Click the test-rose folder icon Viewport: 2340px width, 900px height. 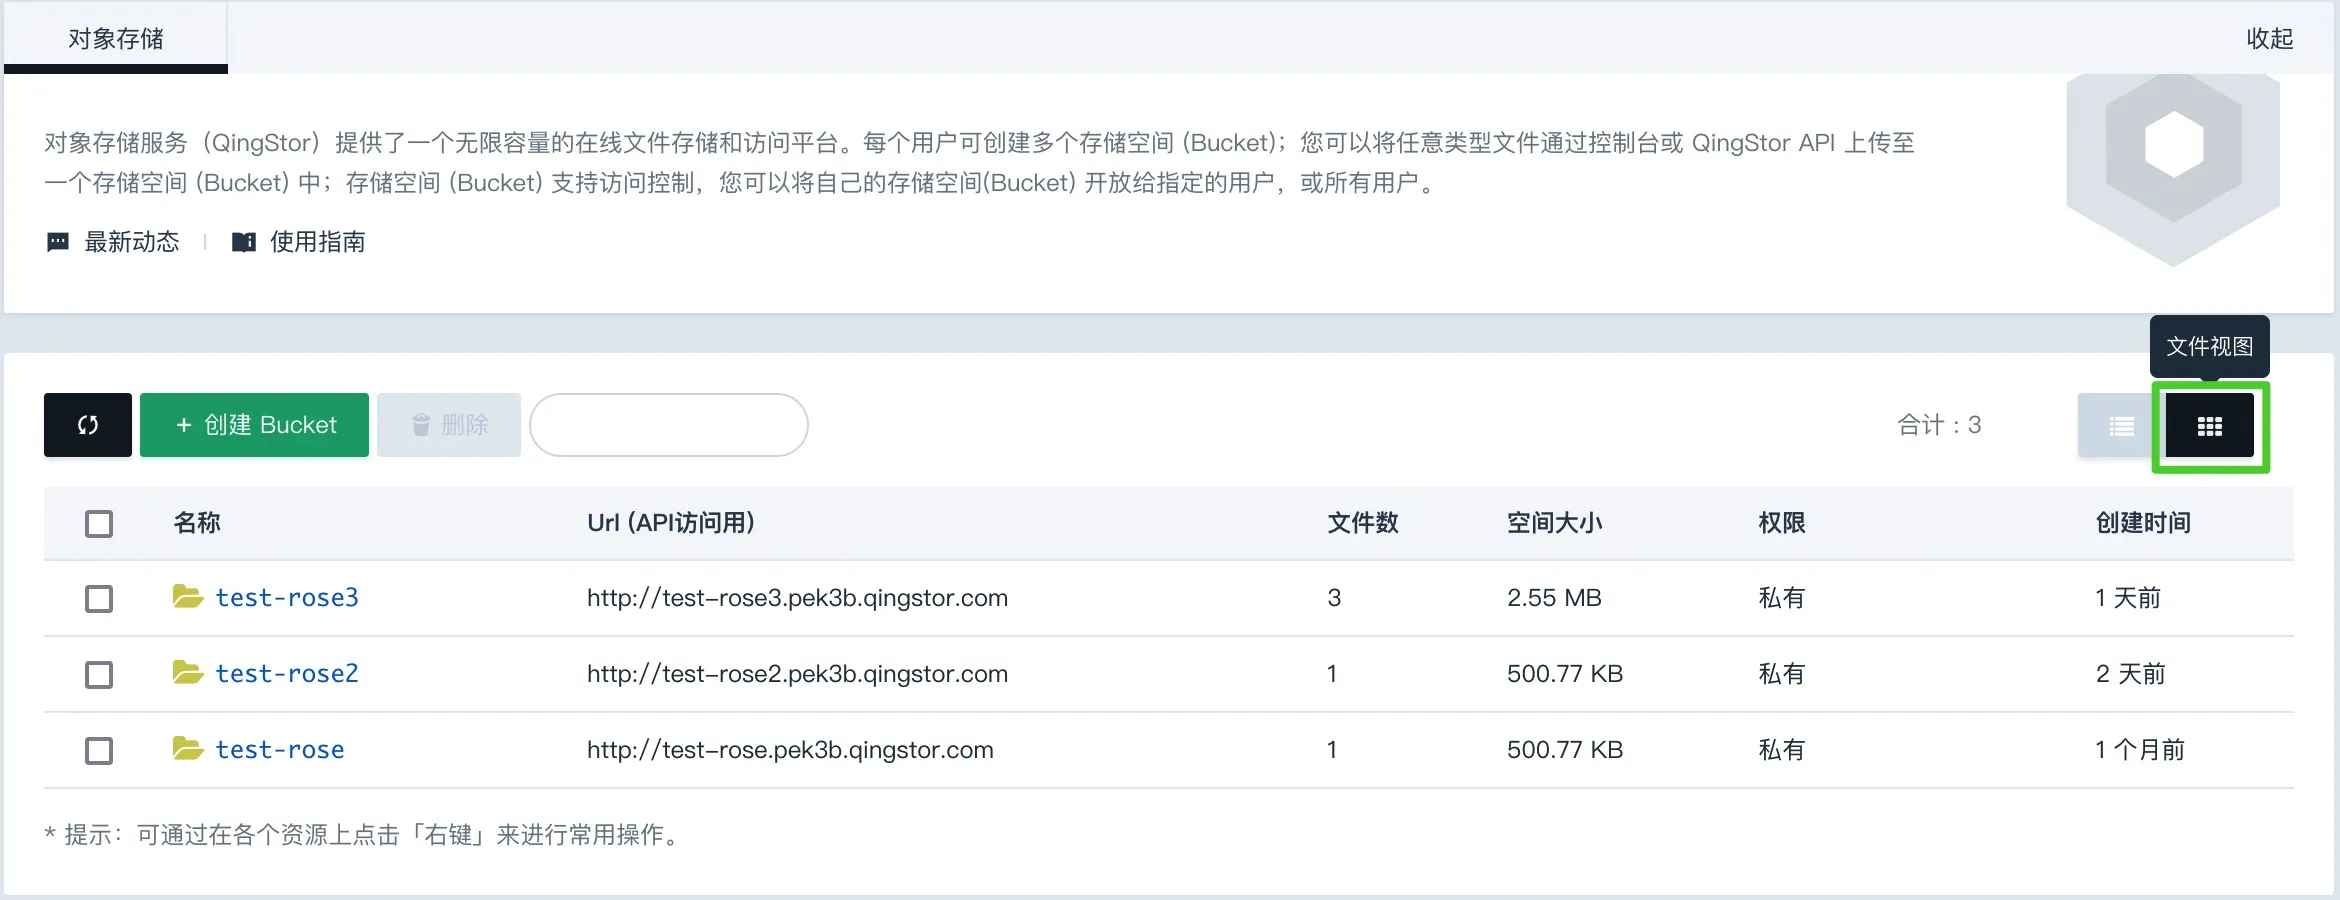187,749
